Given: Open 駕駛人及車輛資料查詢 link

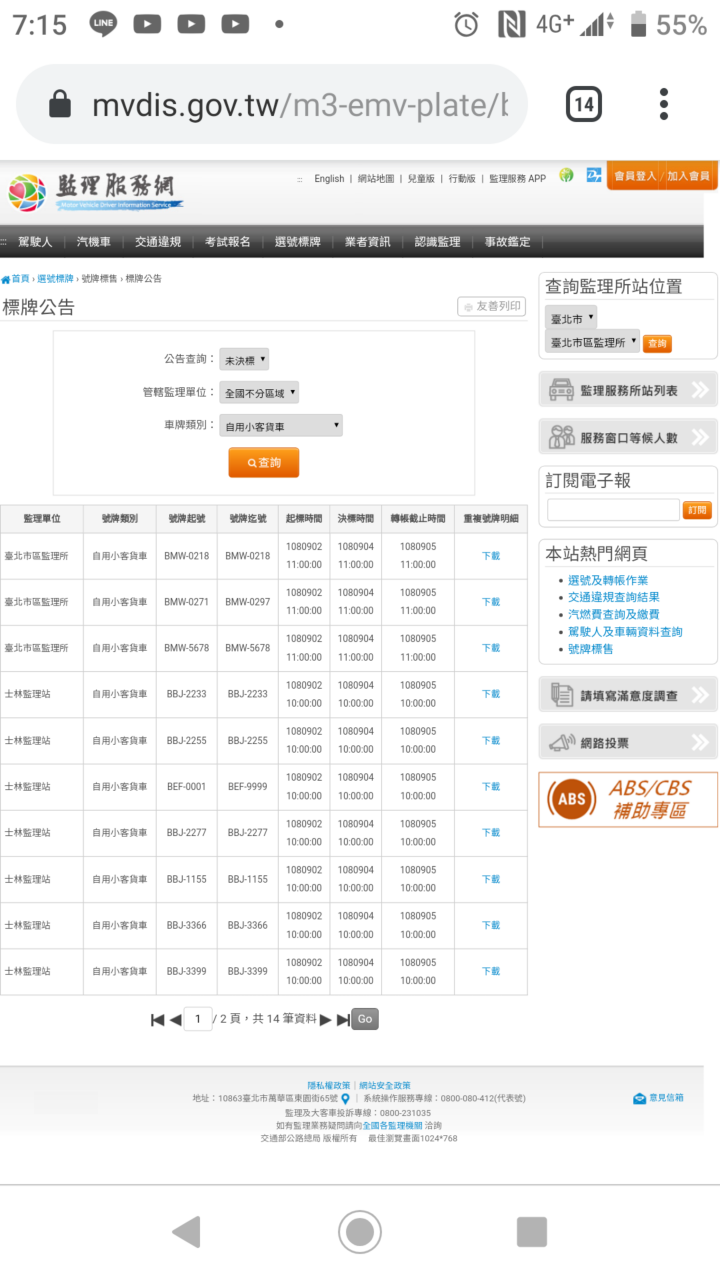Looking at the screenshot, I should tap(625, 632).
